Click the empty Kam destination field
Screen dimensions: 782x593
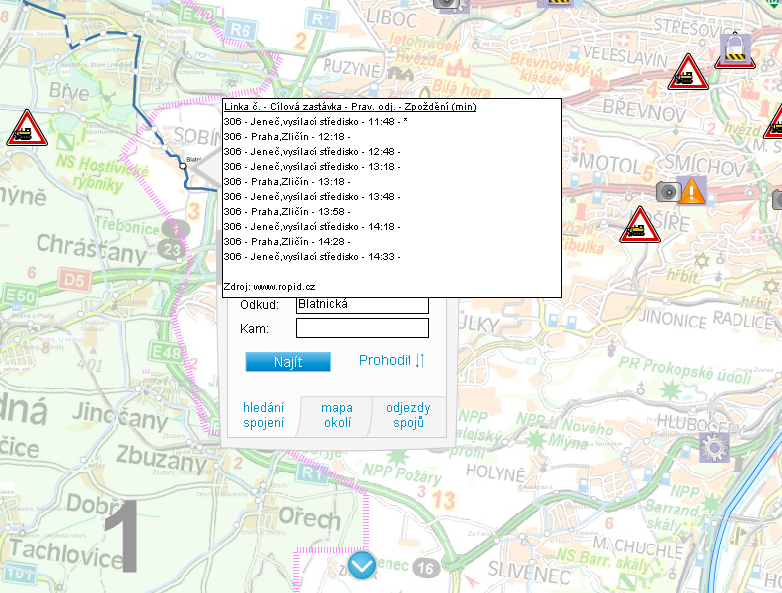point(362,328)
